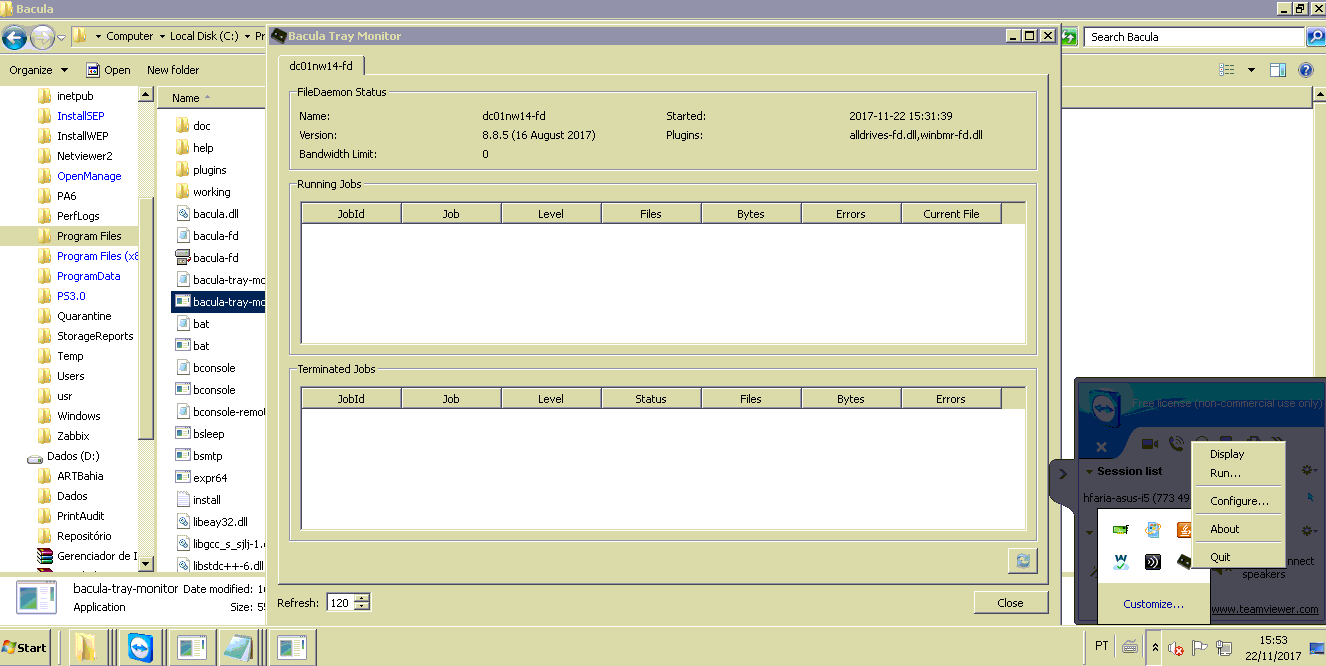Click the on-screen keyboard icon on the taskbar
The height and width of the screenshot is (666, 1326).
point(1130,647)
